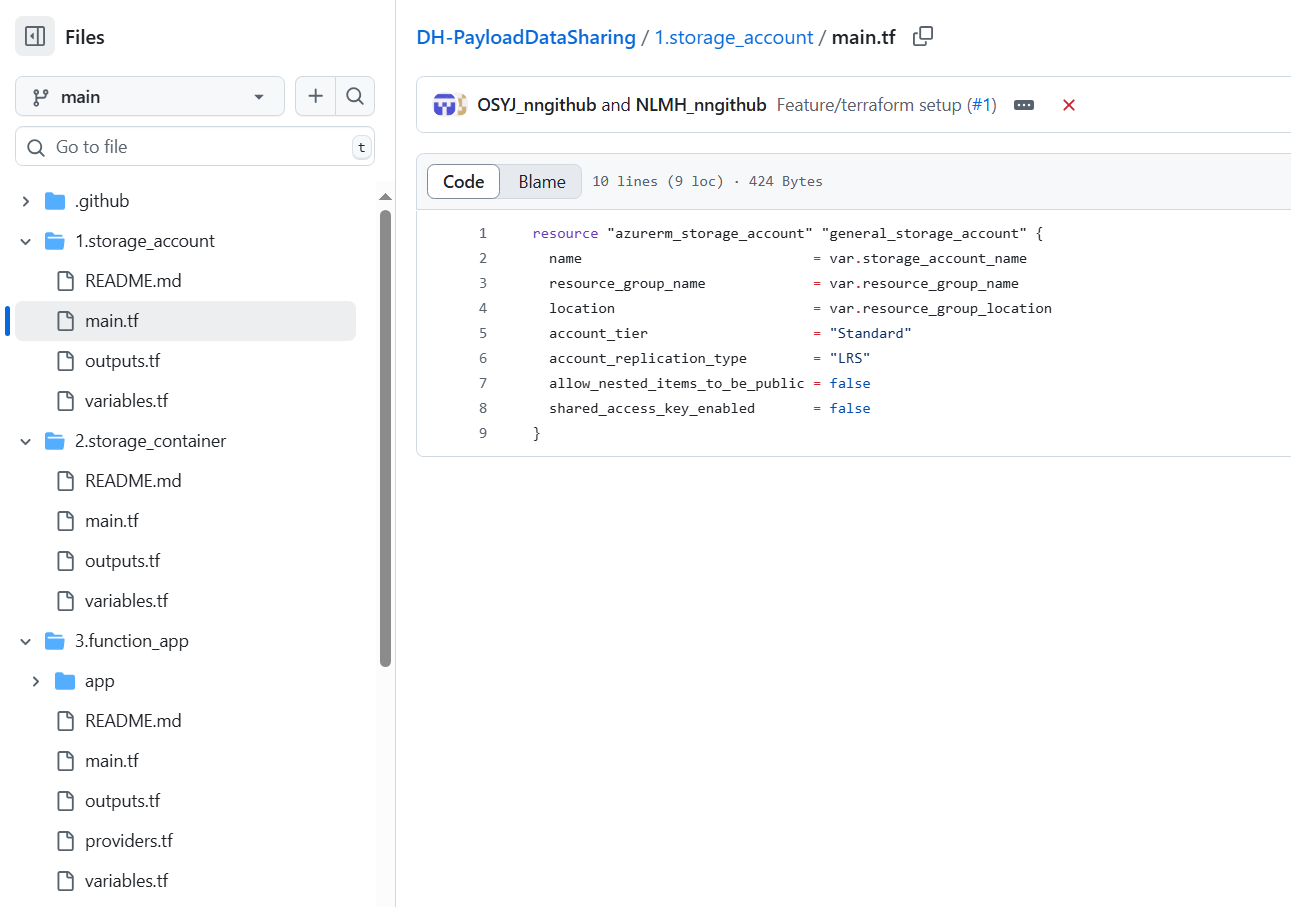
Task: Select the 1.storage_account folder
Action: (145, 241)
